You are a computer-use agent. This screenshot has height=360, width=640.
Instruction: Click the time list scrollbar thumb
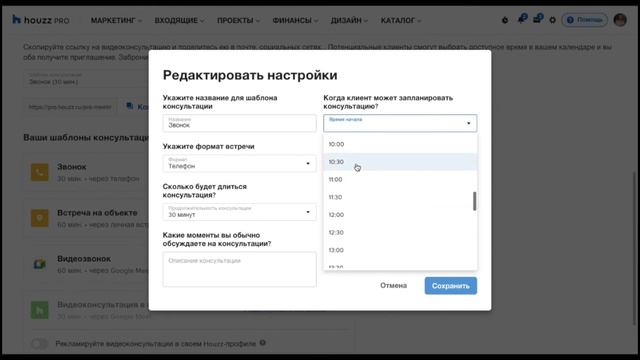click(474, 201)
